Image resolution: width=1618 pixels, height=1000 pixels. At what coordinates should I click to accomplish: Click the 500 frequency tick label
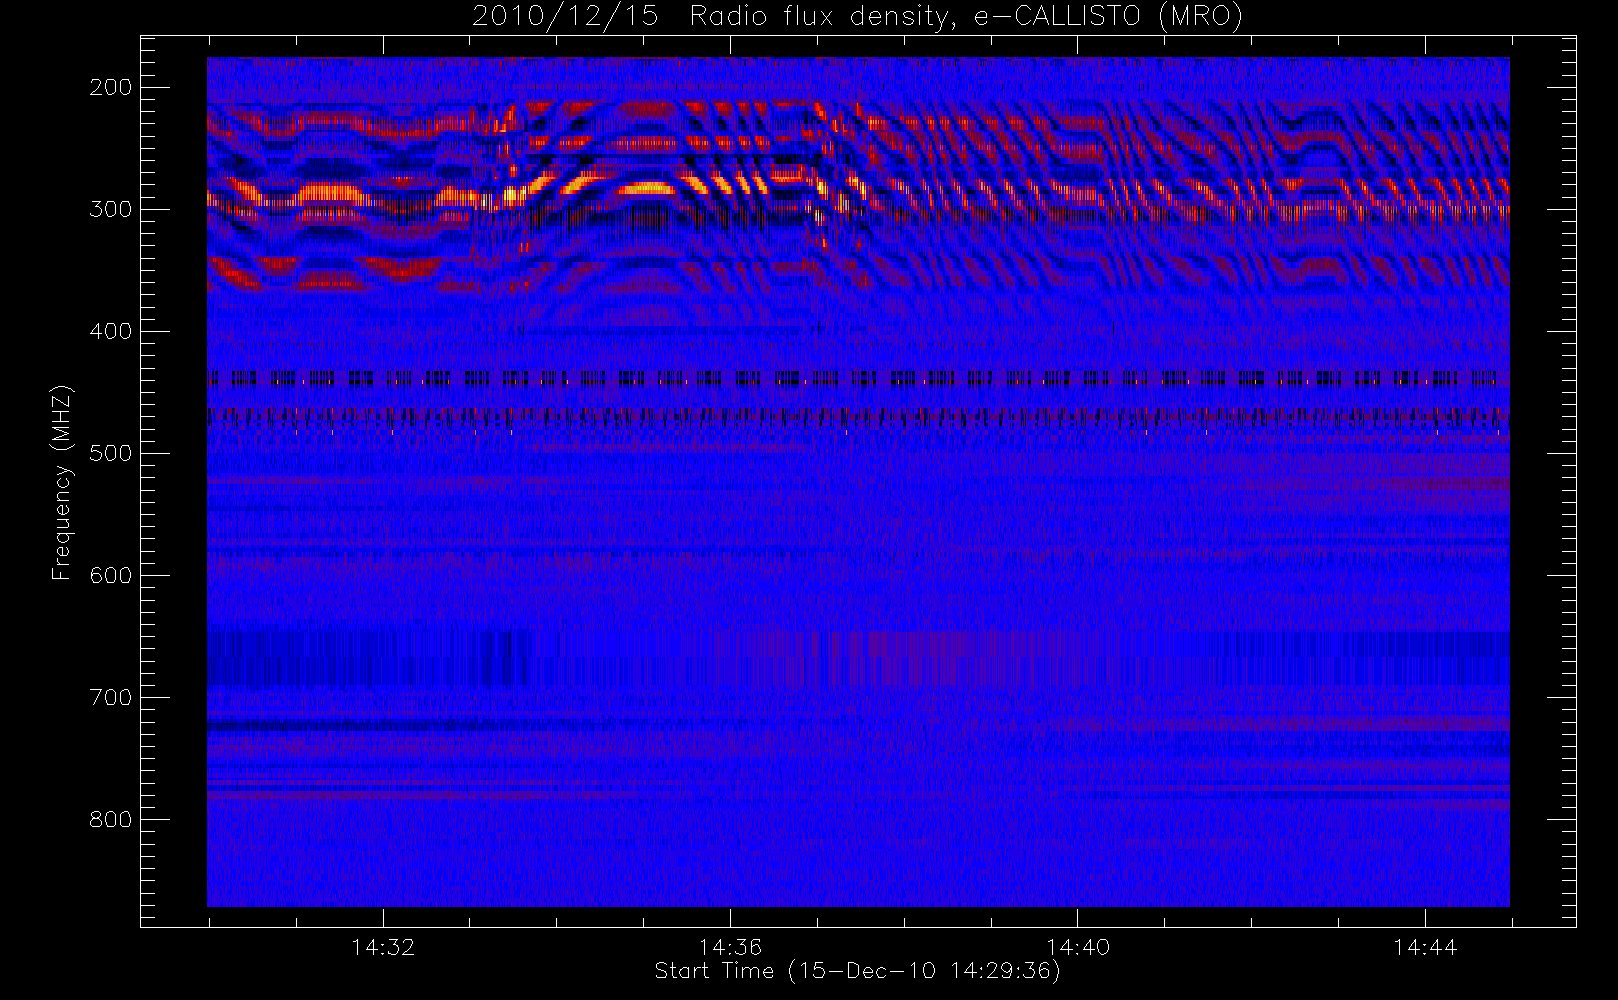[x=111, y=453]
